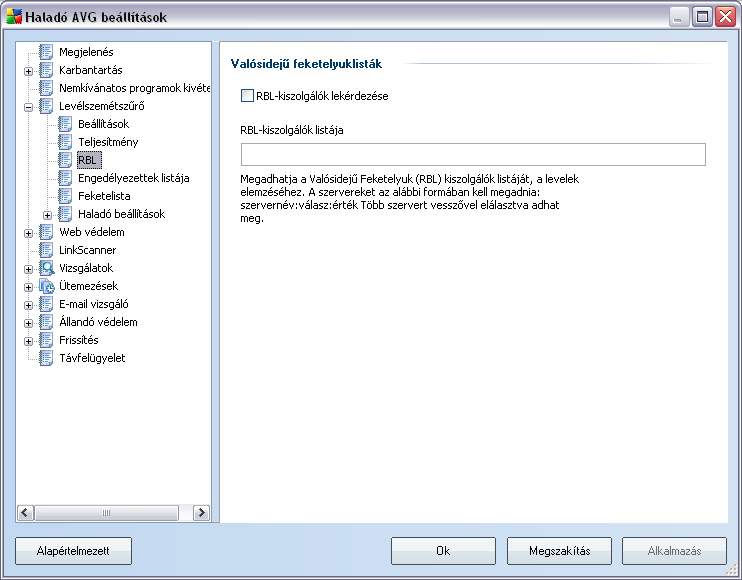Click the Alapértelmezett button
This screenshot has height=580, width=742.
pyautogui.click(x=73, y=551)
